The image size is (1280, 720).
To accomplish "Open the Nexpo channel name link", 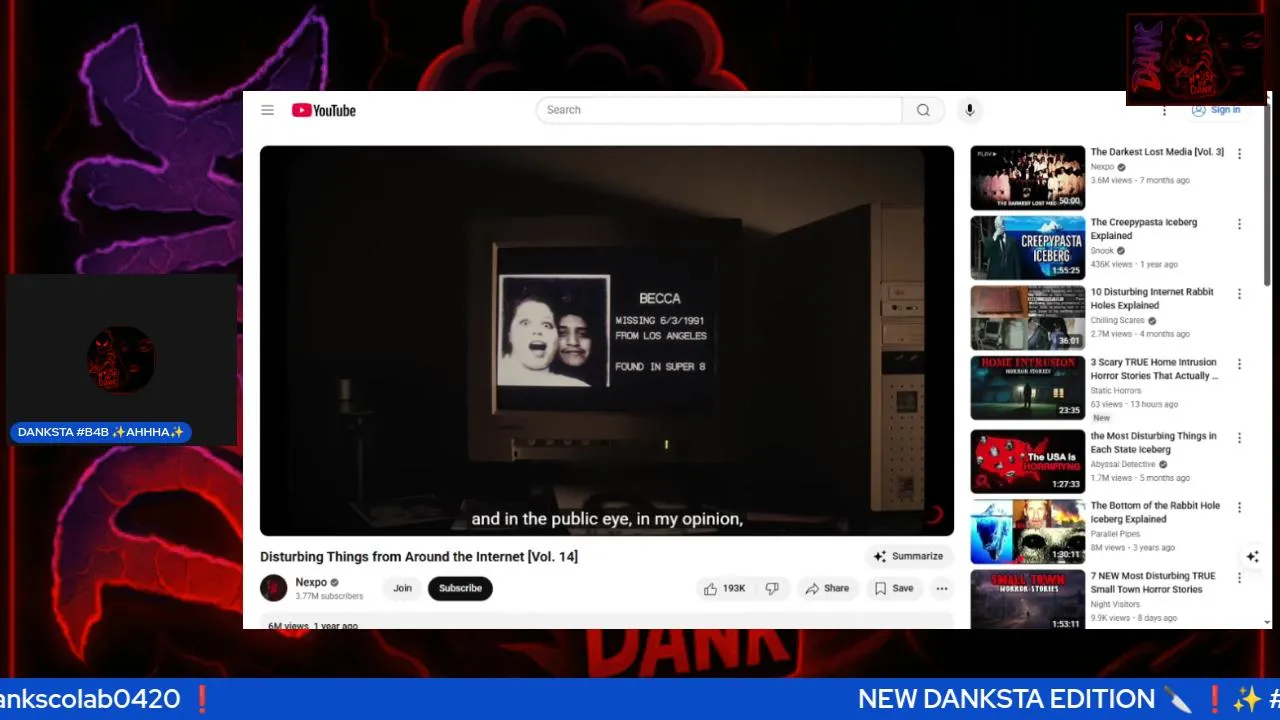I will coord(311,582).
